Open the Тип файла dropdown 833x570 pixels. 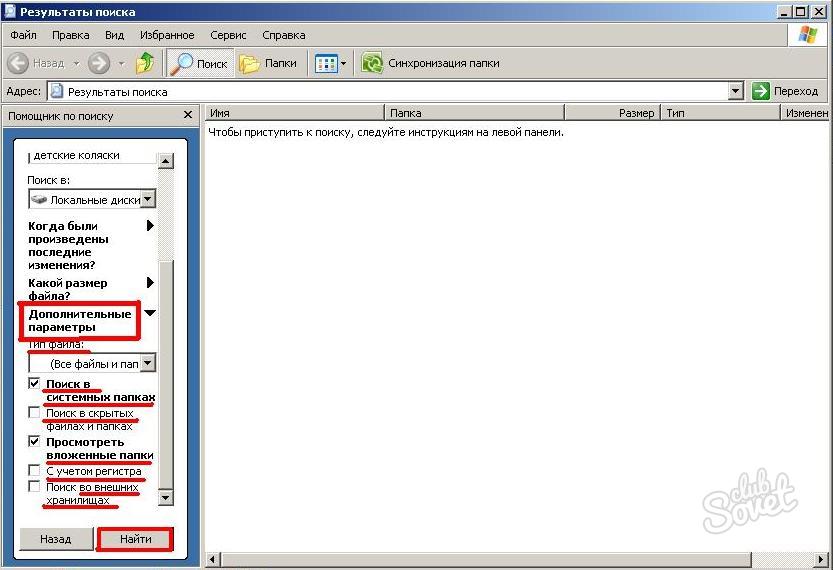tap(148, 363)
